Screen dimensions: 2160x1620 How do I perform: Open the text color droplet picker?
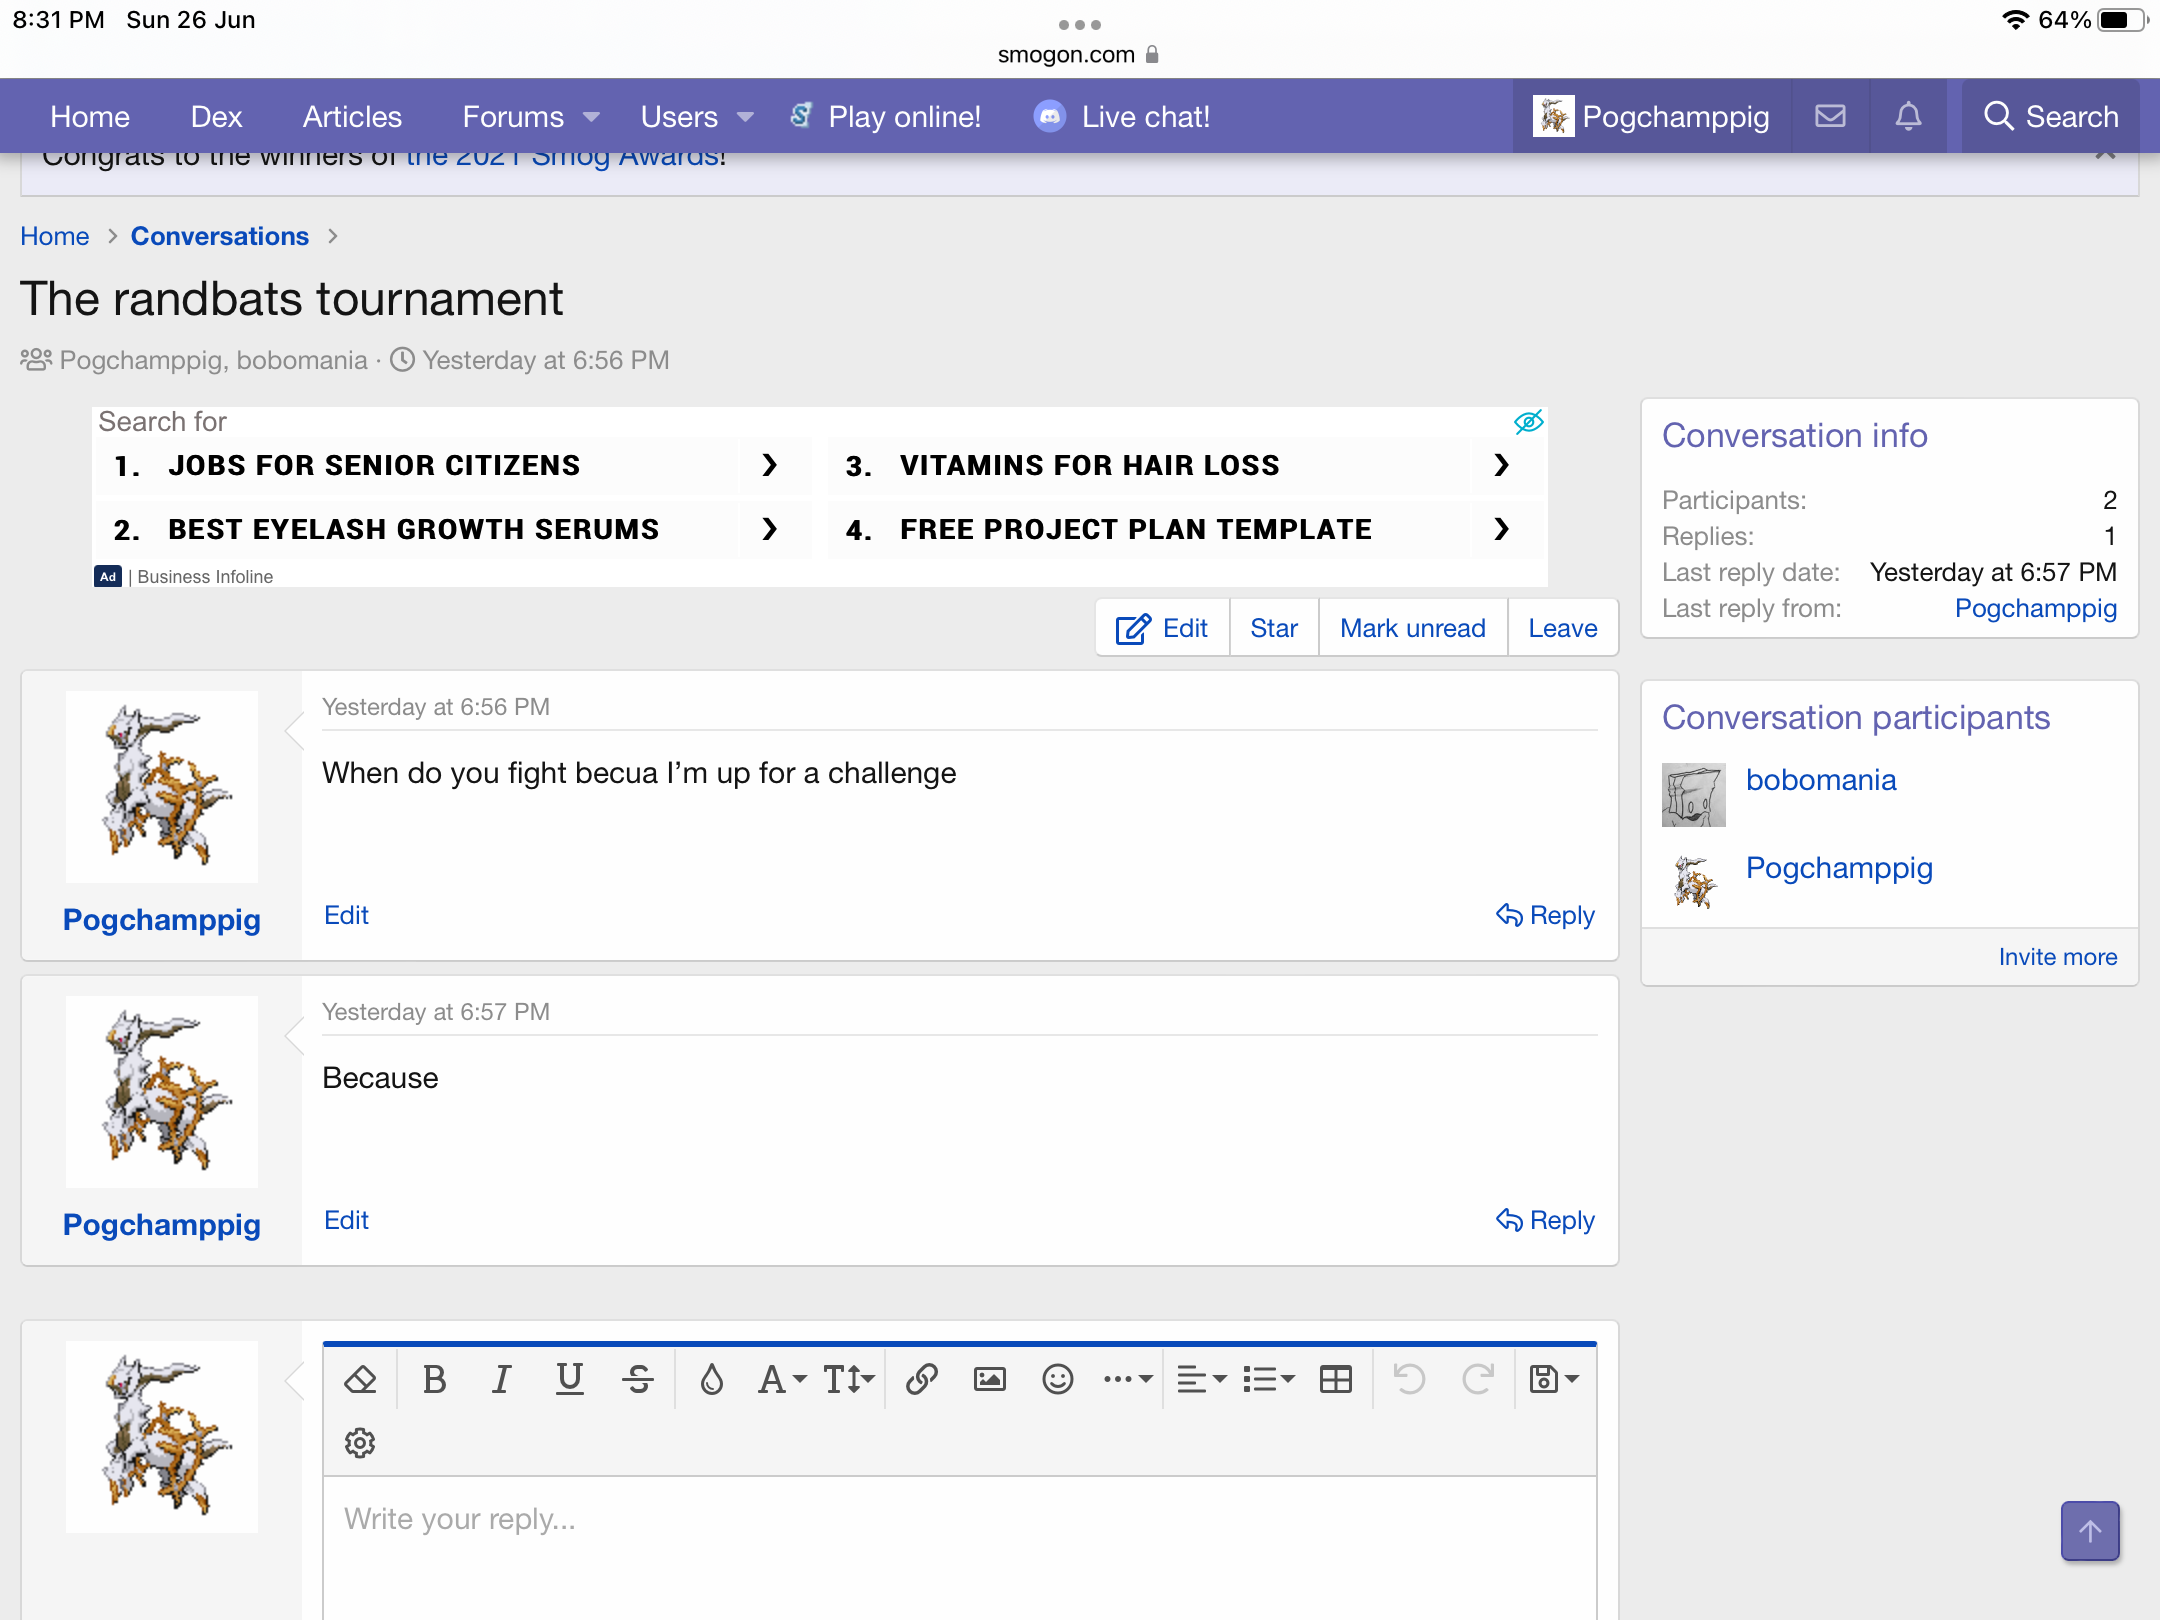[711, 1380]
